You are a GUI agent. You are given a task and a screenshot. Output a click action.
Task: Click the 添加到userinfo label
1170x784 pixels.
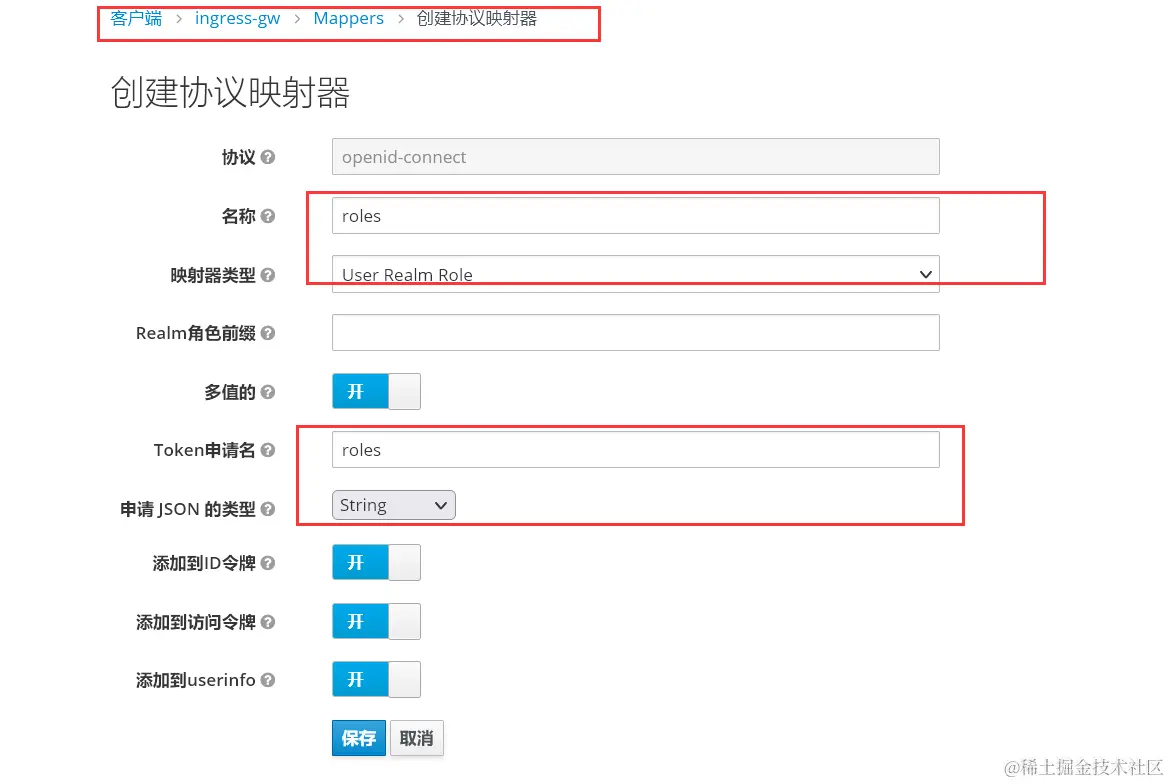point(195,680)
